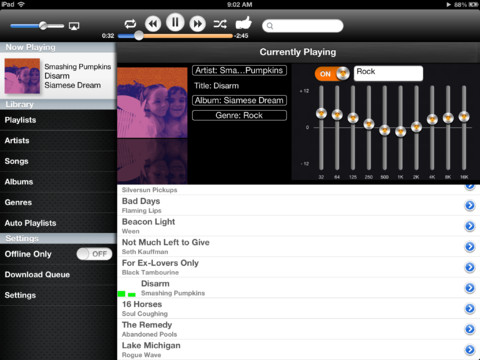Toggle the repeat playback icon
The image size is (480, 360).
(130, 24)
